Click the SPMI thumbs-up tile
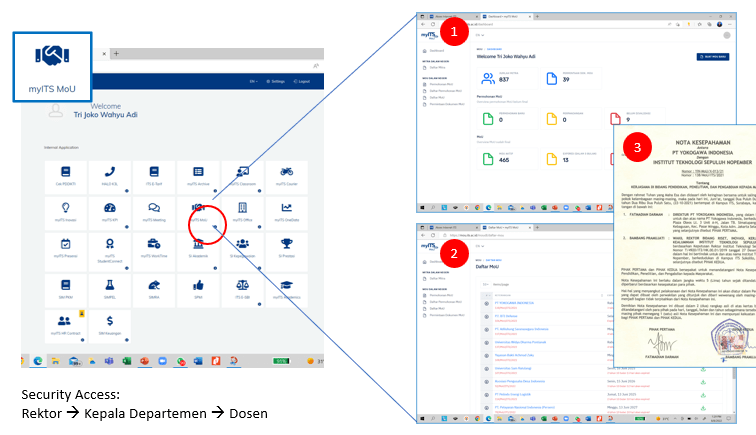 pos(198,289)
